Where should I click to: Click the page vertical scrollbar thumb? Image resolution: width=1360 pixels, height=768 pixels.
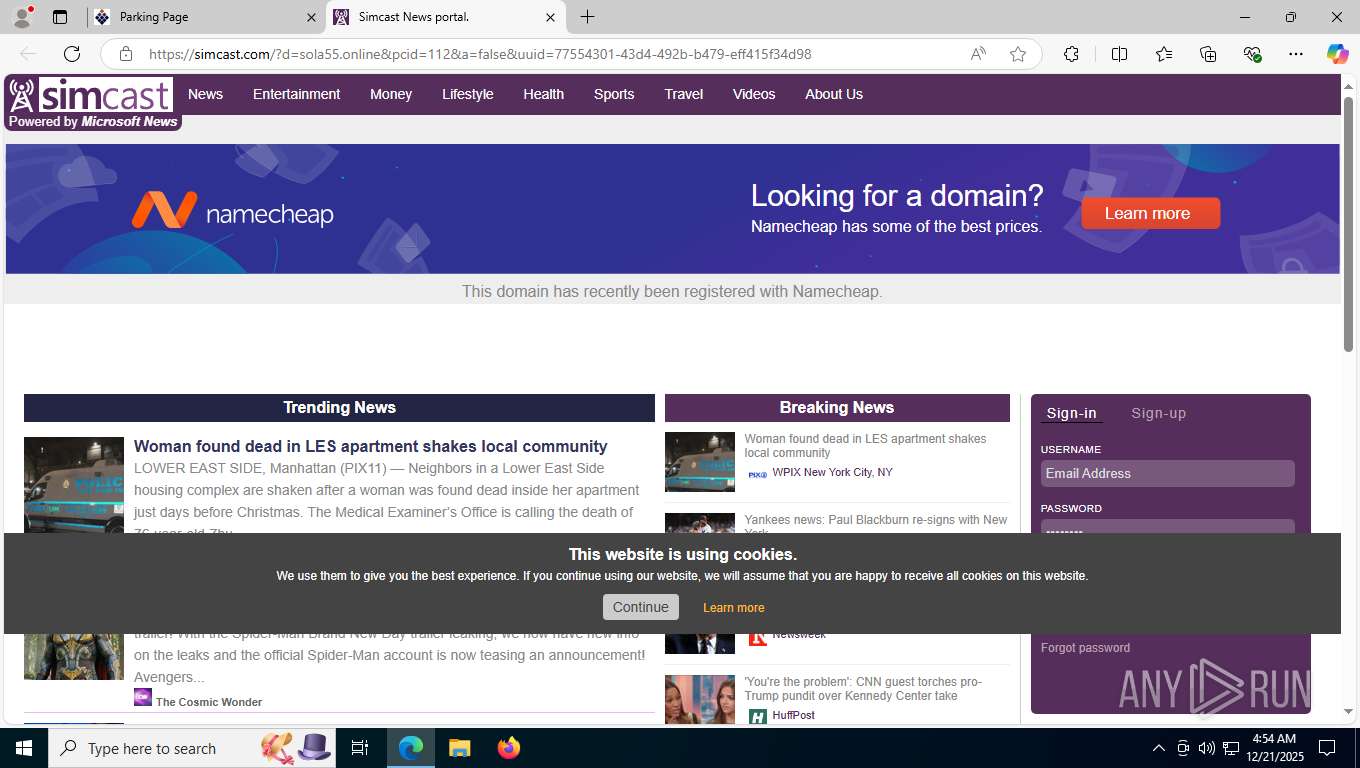(x=1349, y=224)
